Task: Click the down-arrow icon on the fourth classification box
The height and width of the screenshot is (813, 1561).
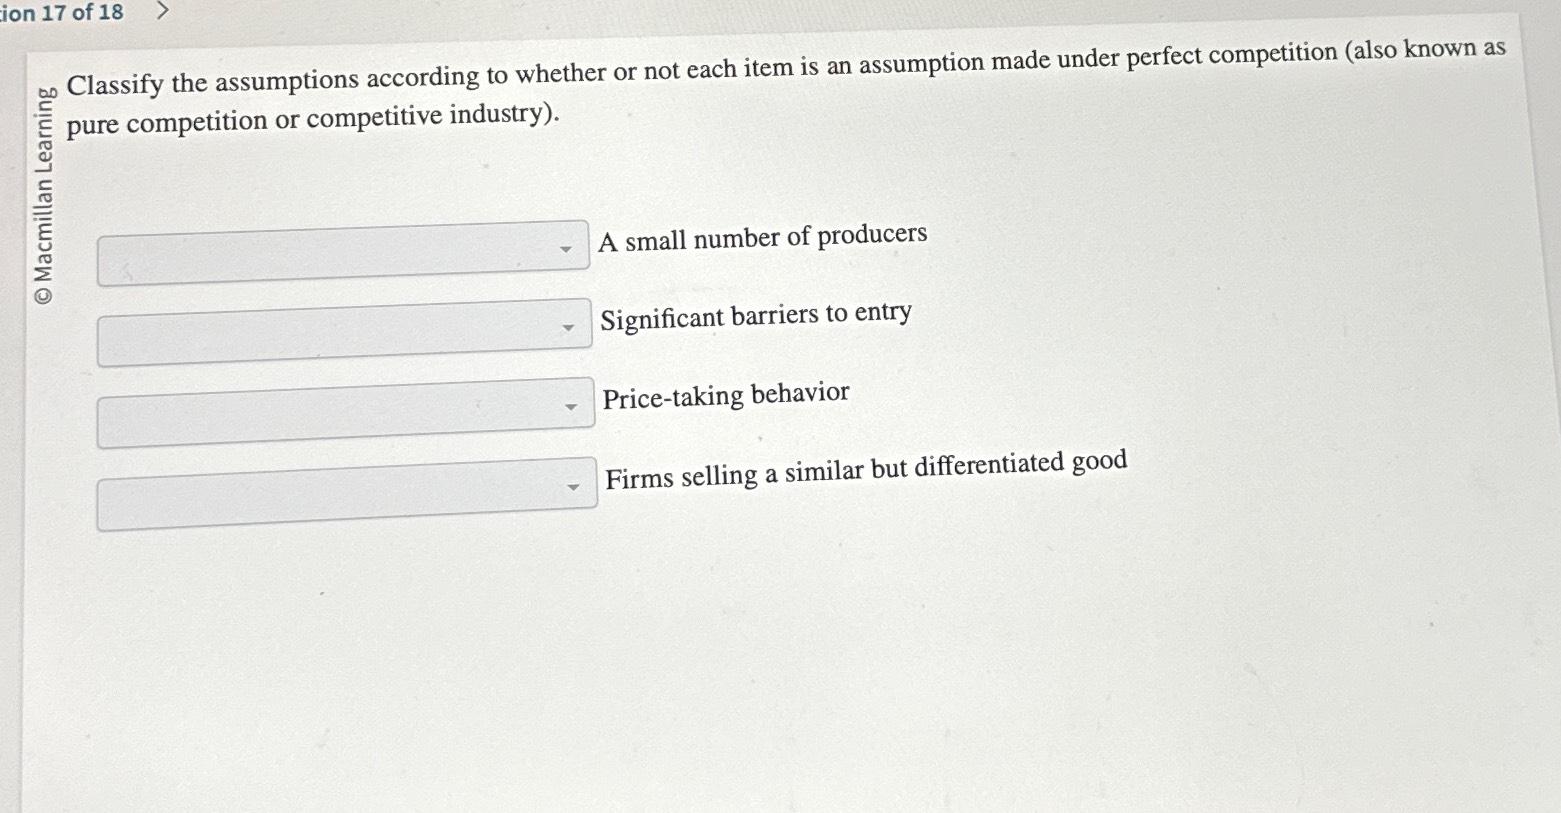Action: 572,487
